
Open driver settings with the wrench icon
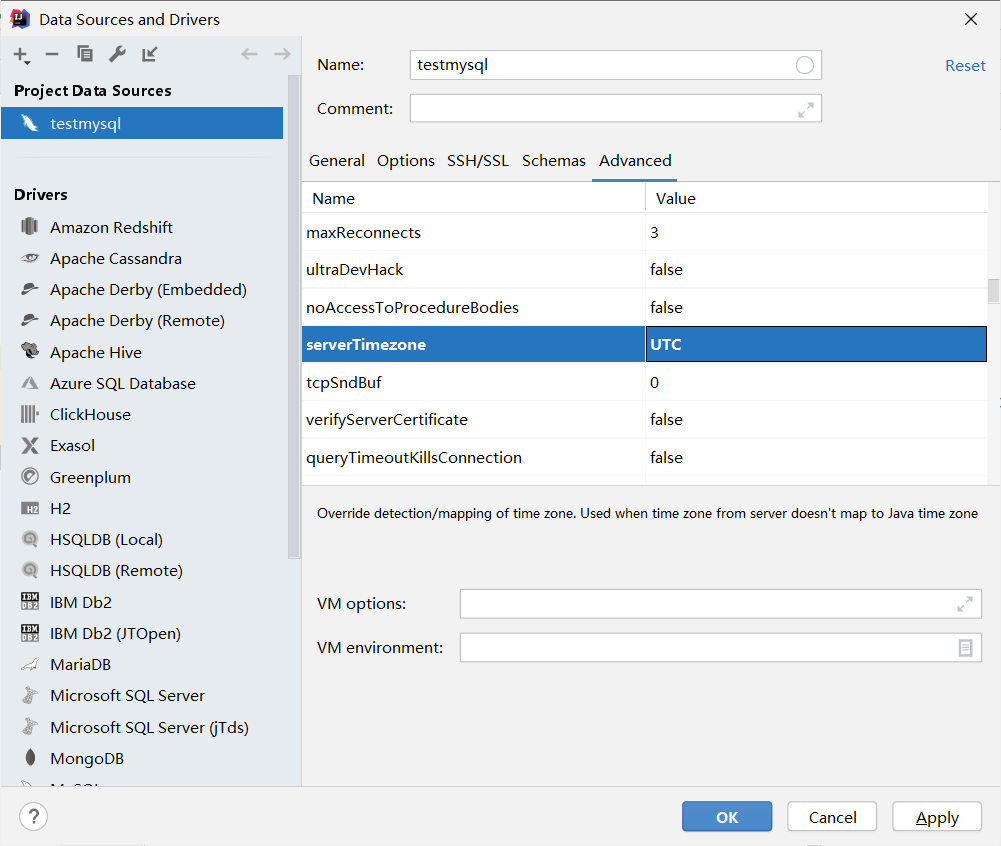pos(117,55)
